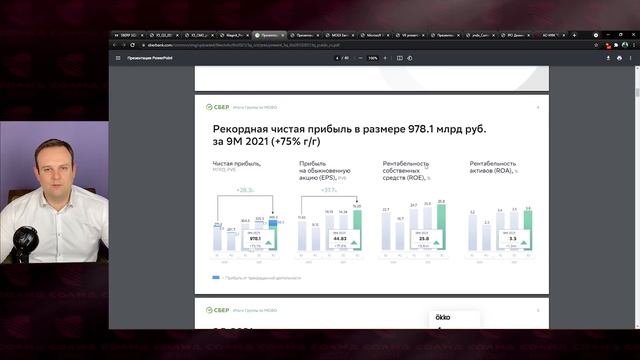The image size is (640, 360).
Task: Click the Прибыль на обыкновенную акцию (EPS) title
Action: pos(325,171)
